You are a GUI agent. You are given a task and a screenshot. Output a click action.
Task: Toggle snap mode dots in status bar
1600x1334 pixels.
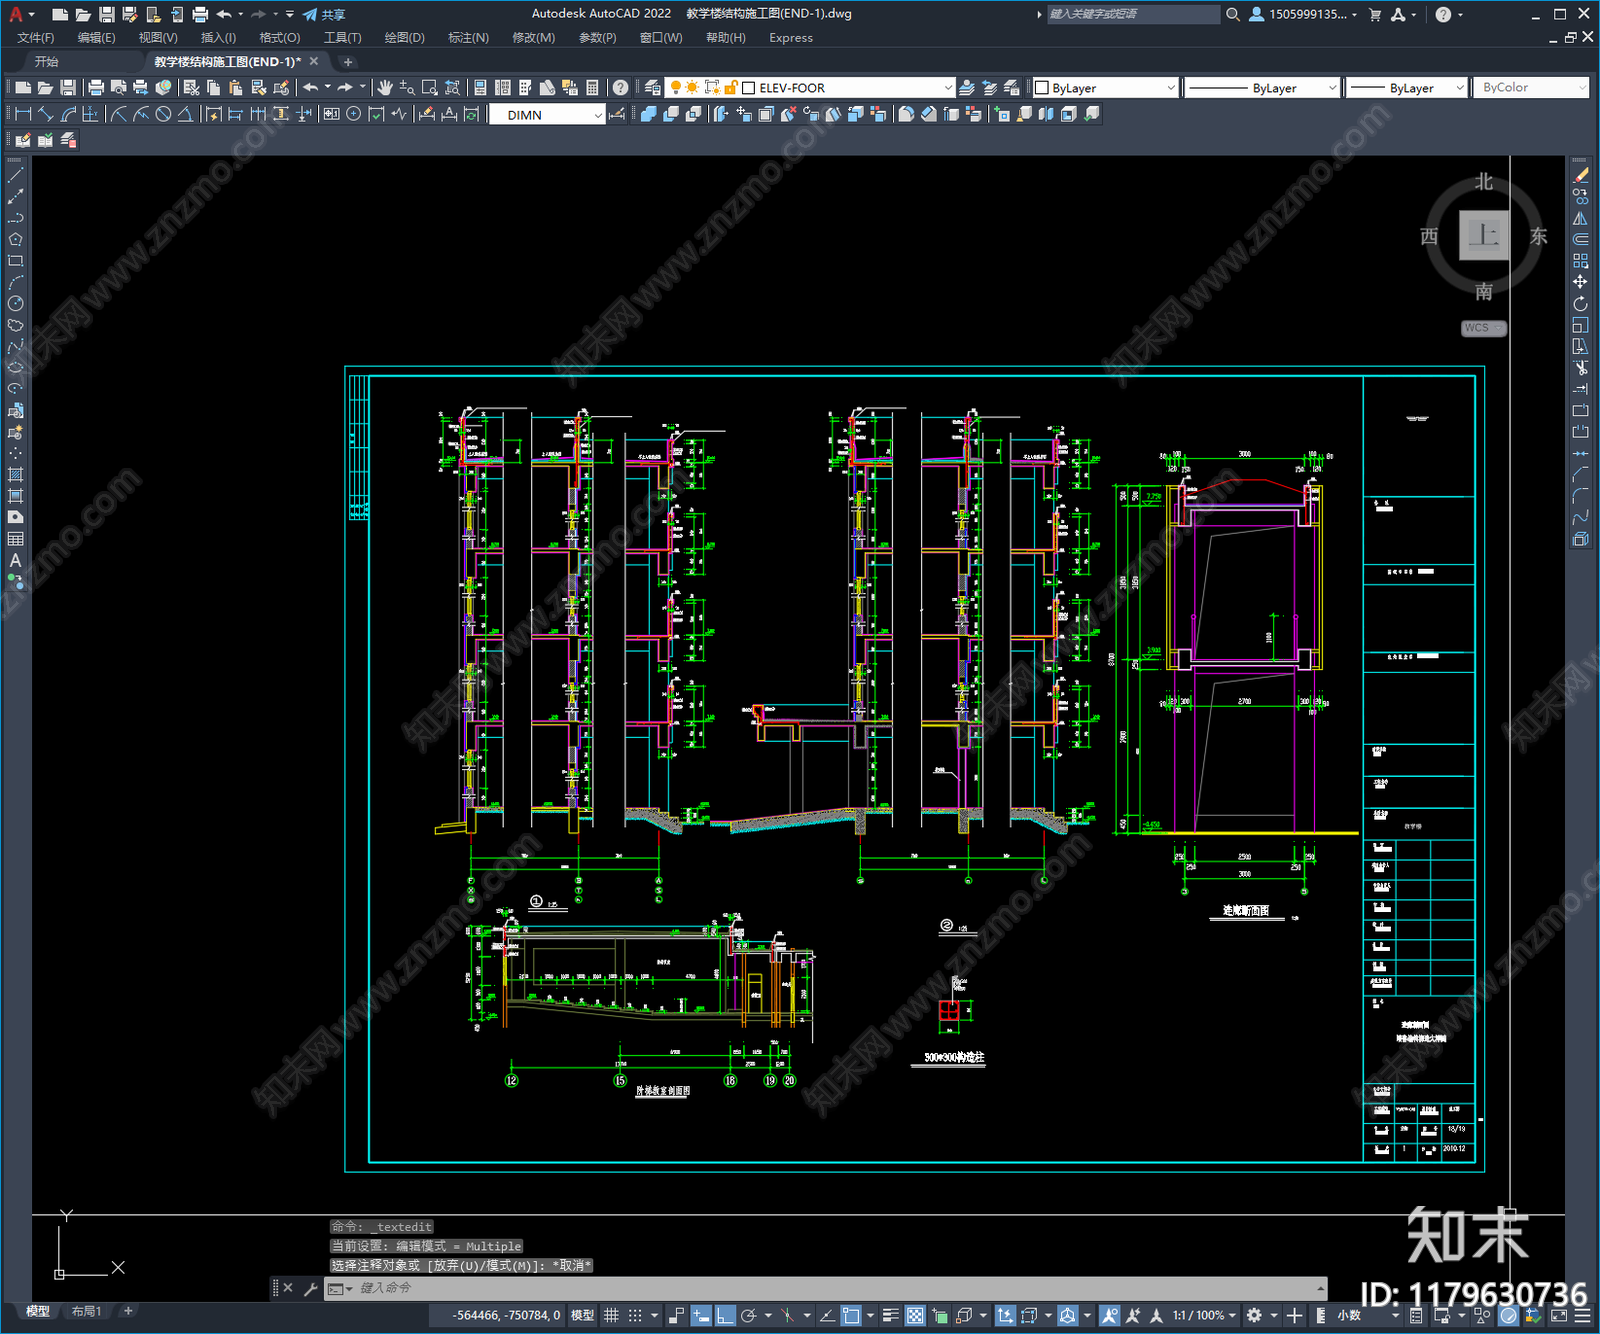pos(635,1315)
